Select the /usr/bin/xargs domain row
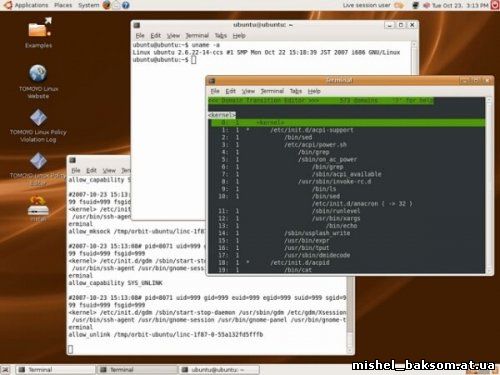 (346, 218)
